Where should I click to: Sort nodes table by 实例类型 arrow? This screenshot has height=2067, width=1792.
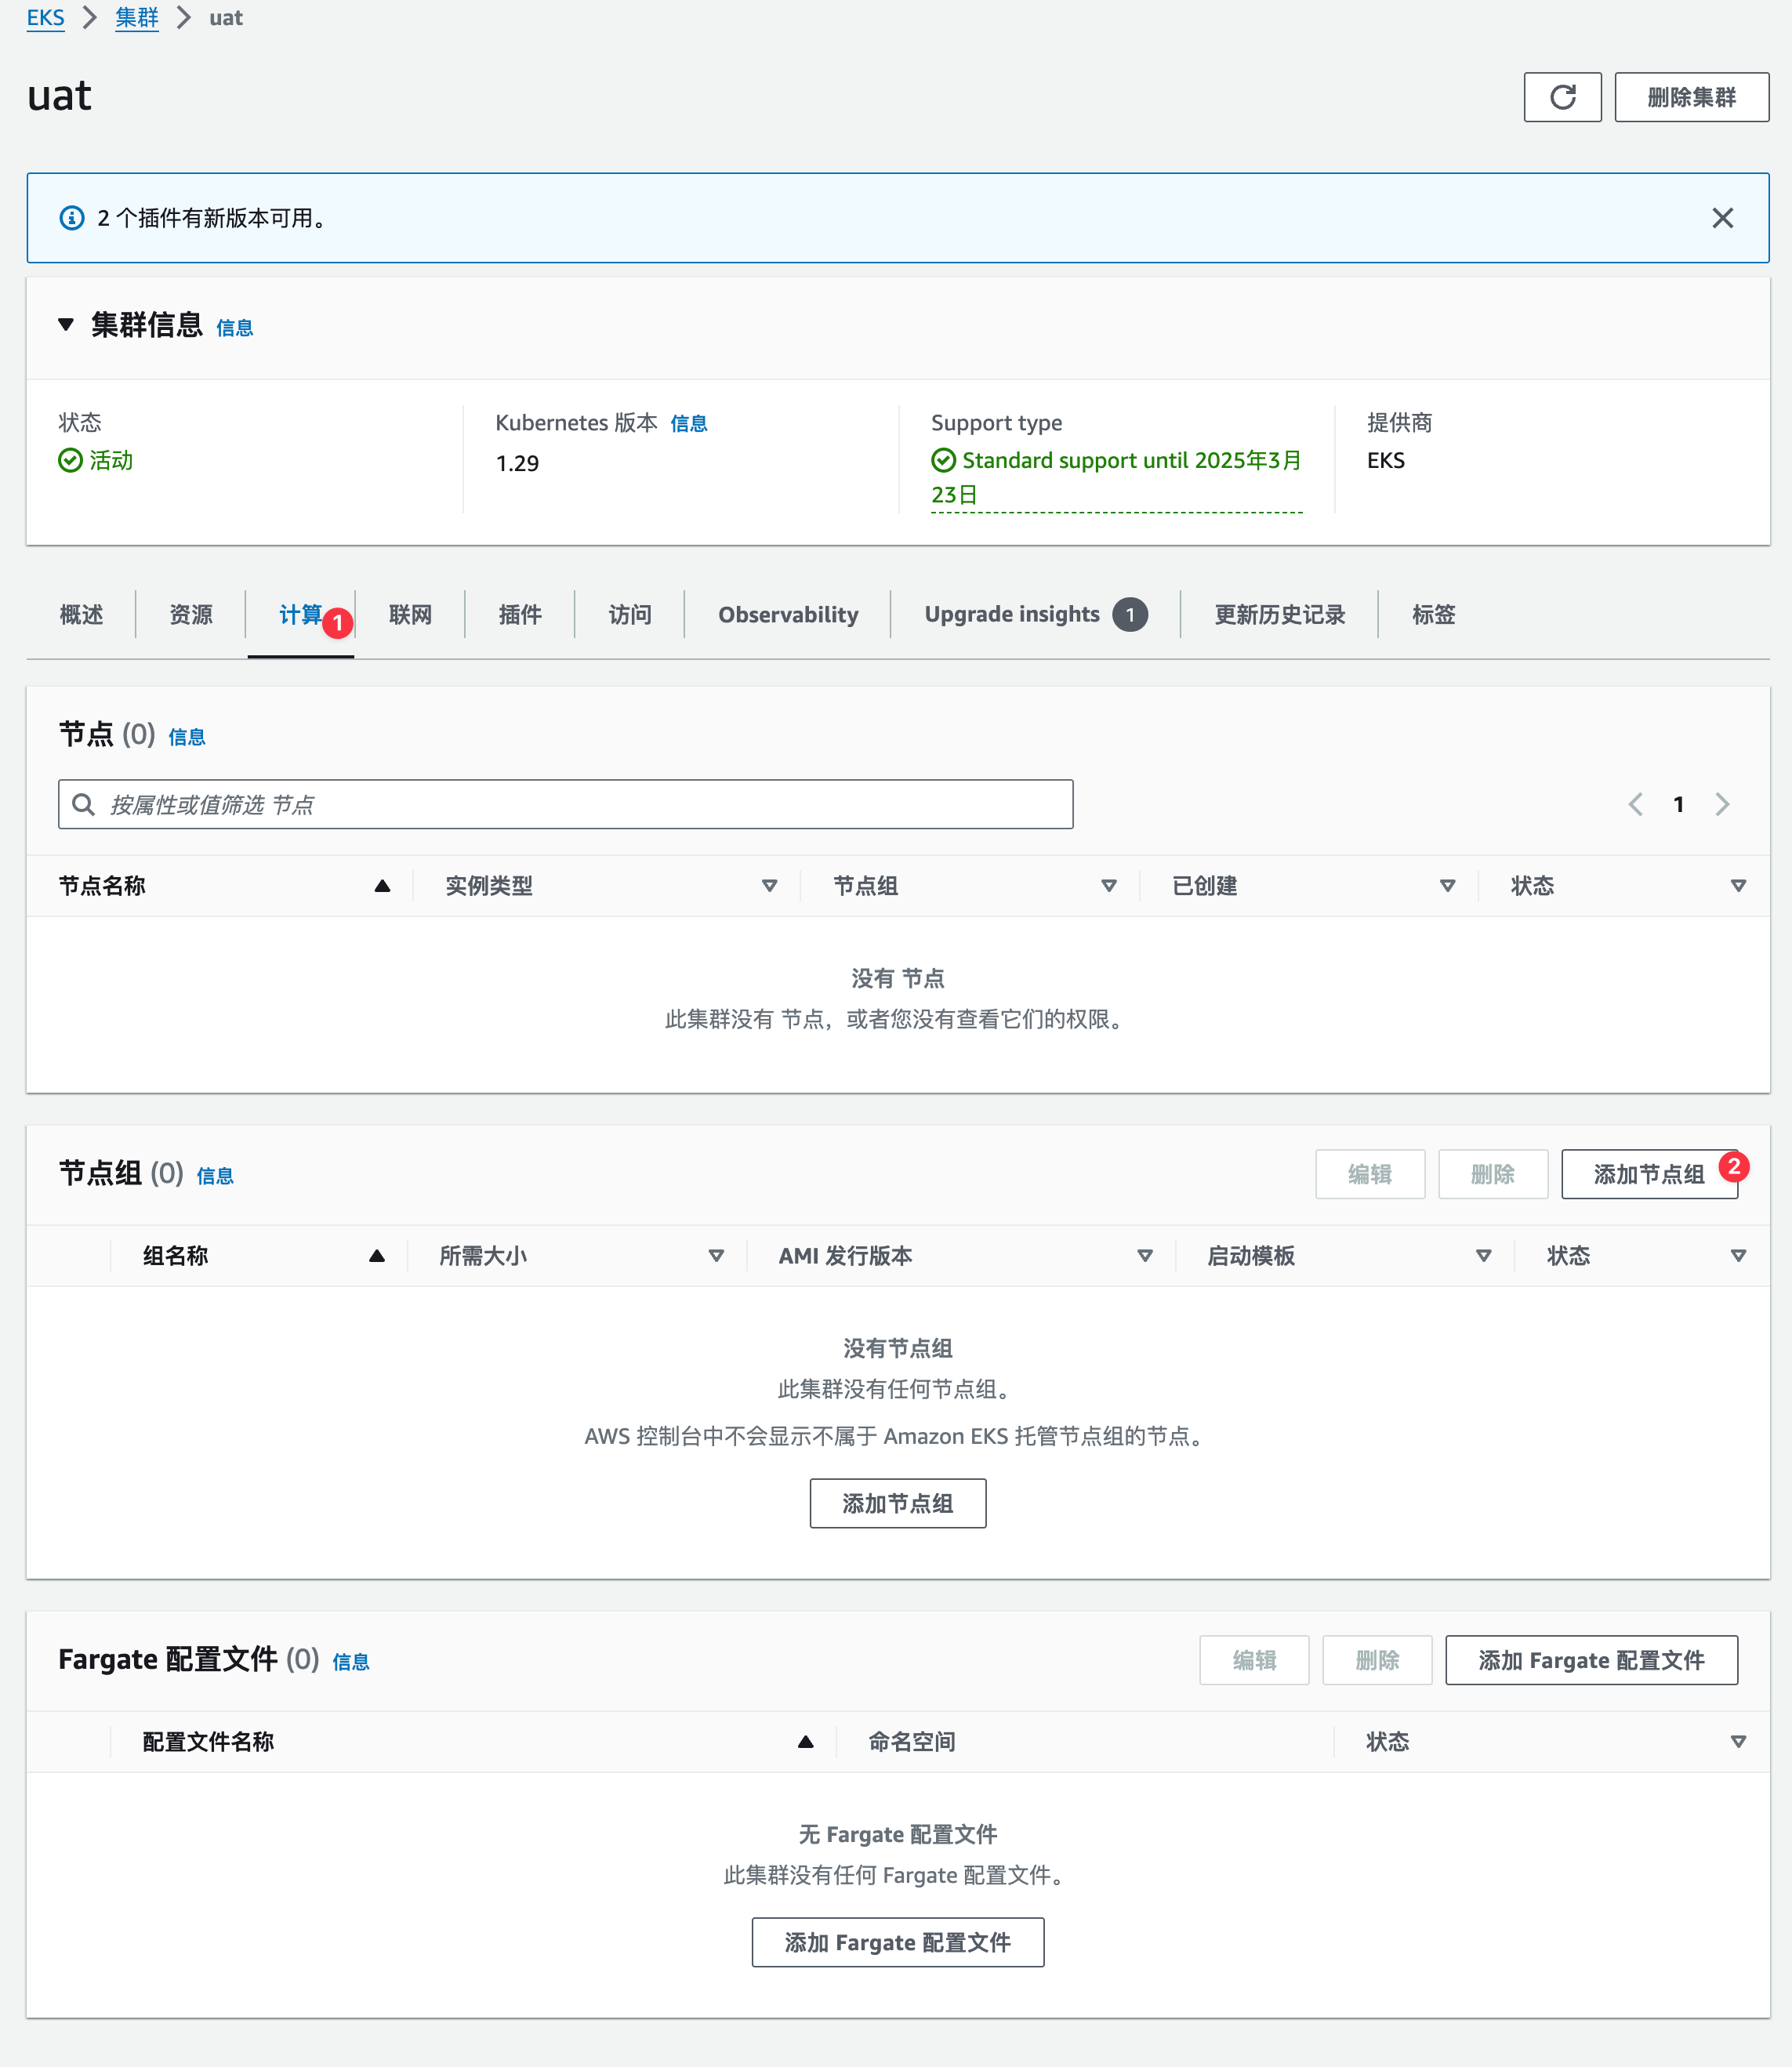click(x=769, y=886)
